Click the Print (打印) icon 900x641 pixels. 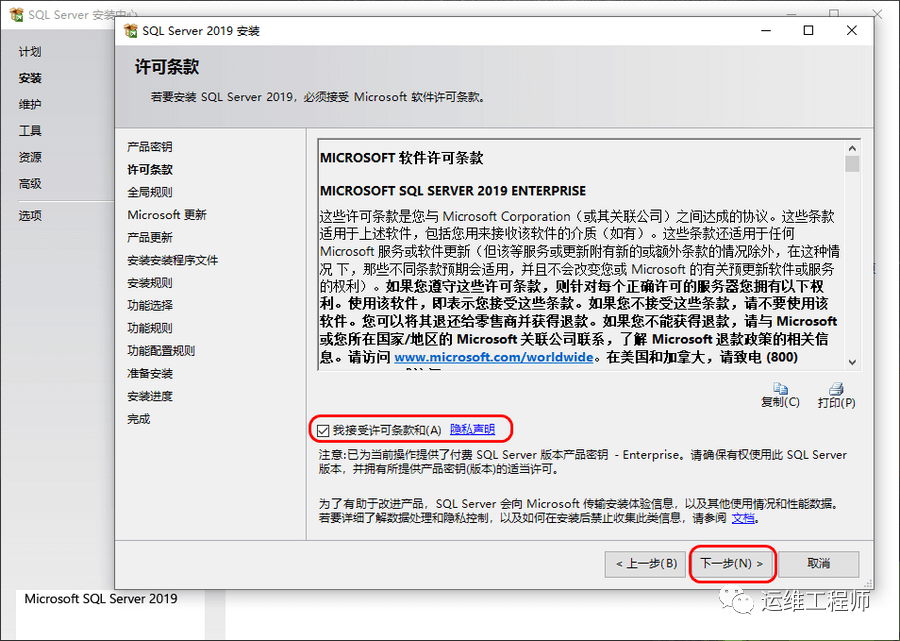click(x=836, y=389)
